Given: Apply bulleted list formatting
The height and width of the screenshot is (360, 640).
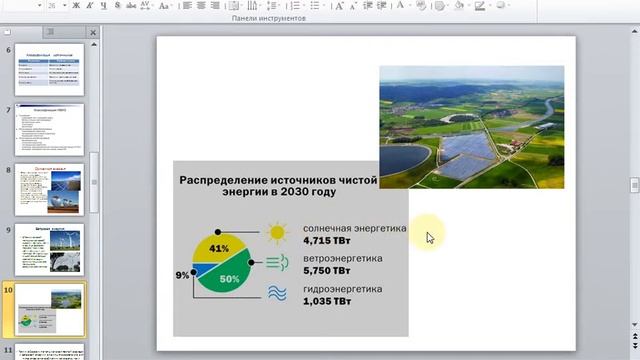Looking at the screenshot, I should pyautogui.click(x=316, y=5).
